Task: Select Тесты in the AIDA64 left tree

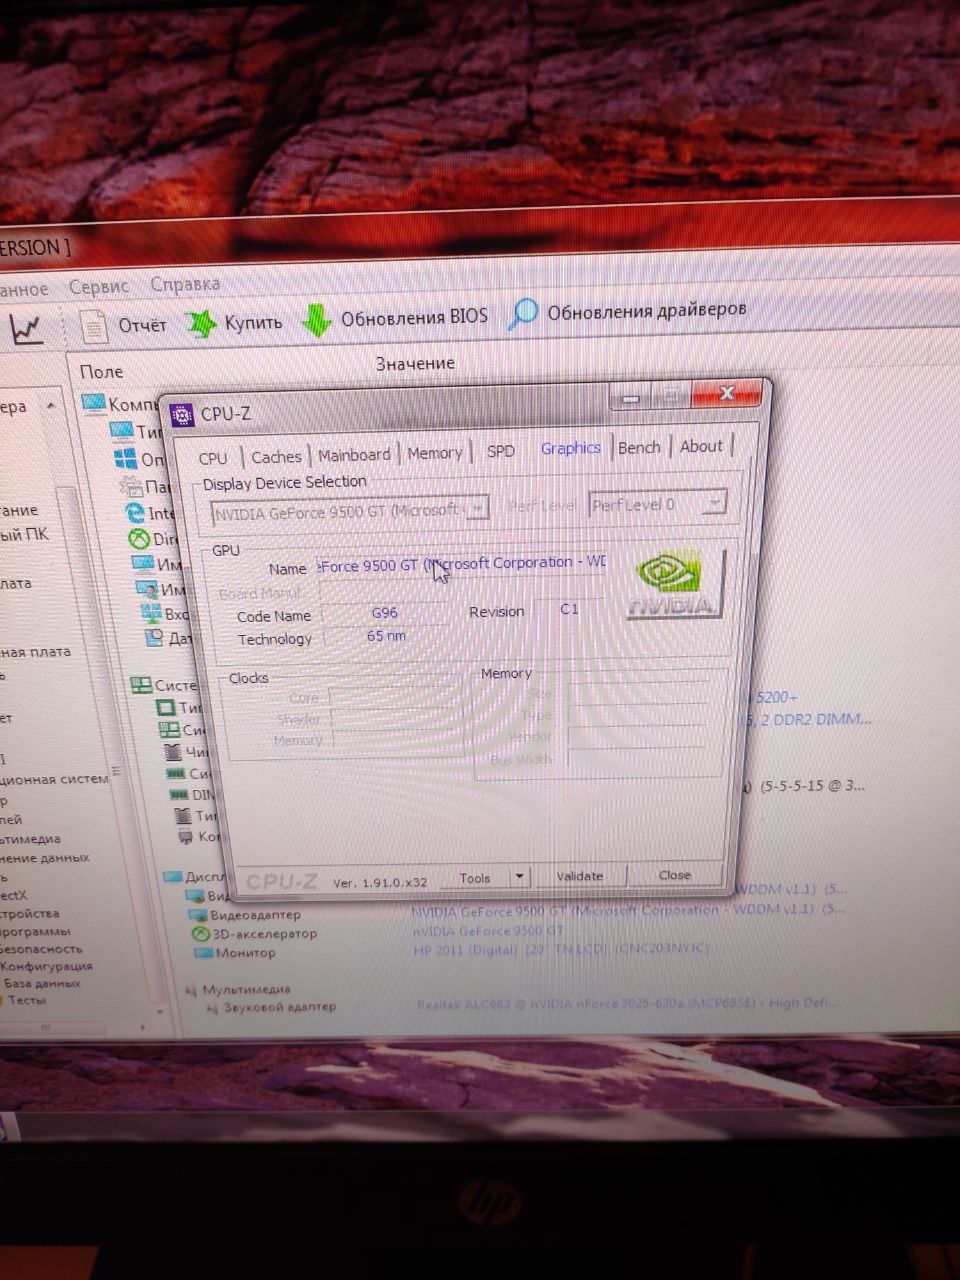Action: point(27,1000)
